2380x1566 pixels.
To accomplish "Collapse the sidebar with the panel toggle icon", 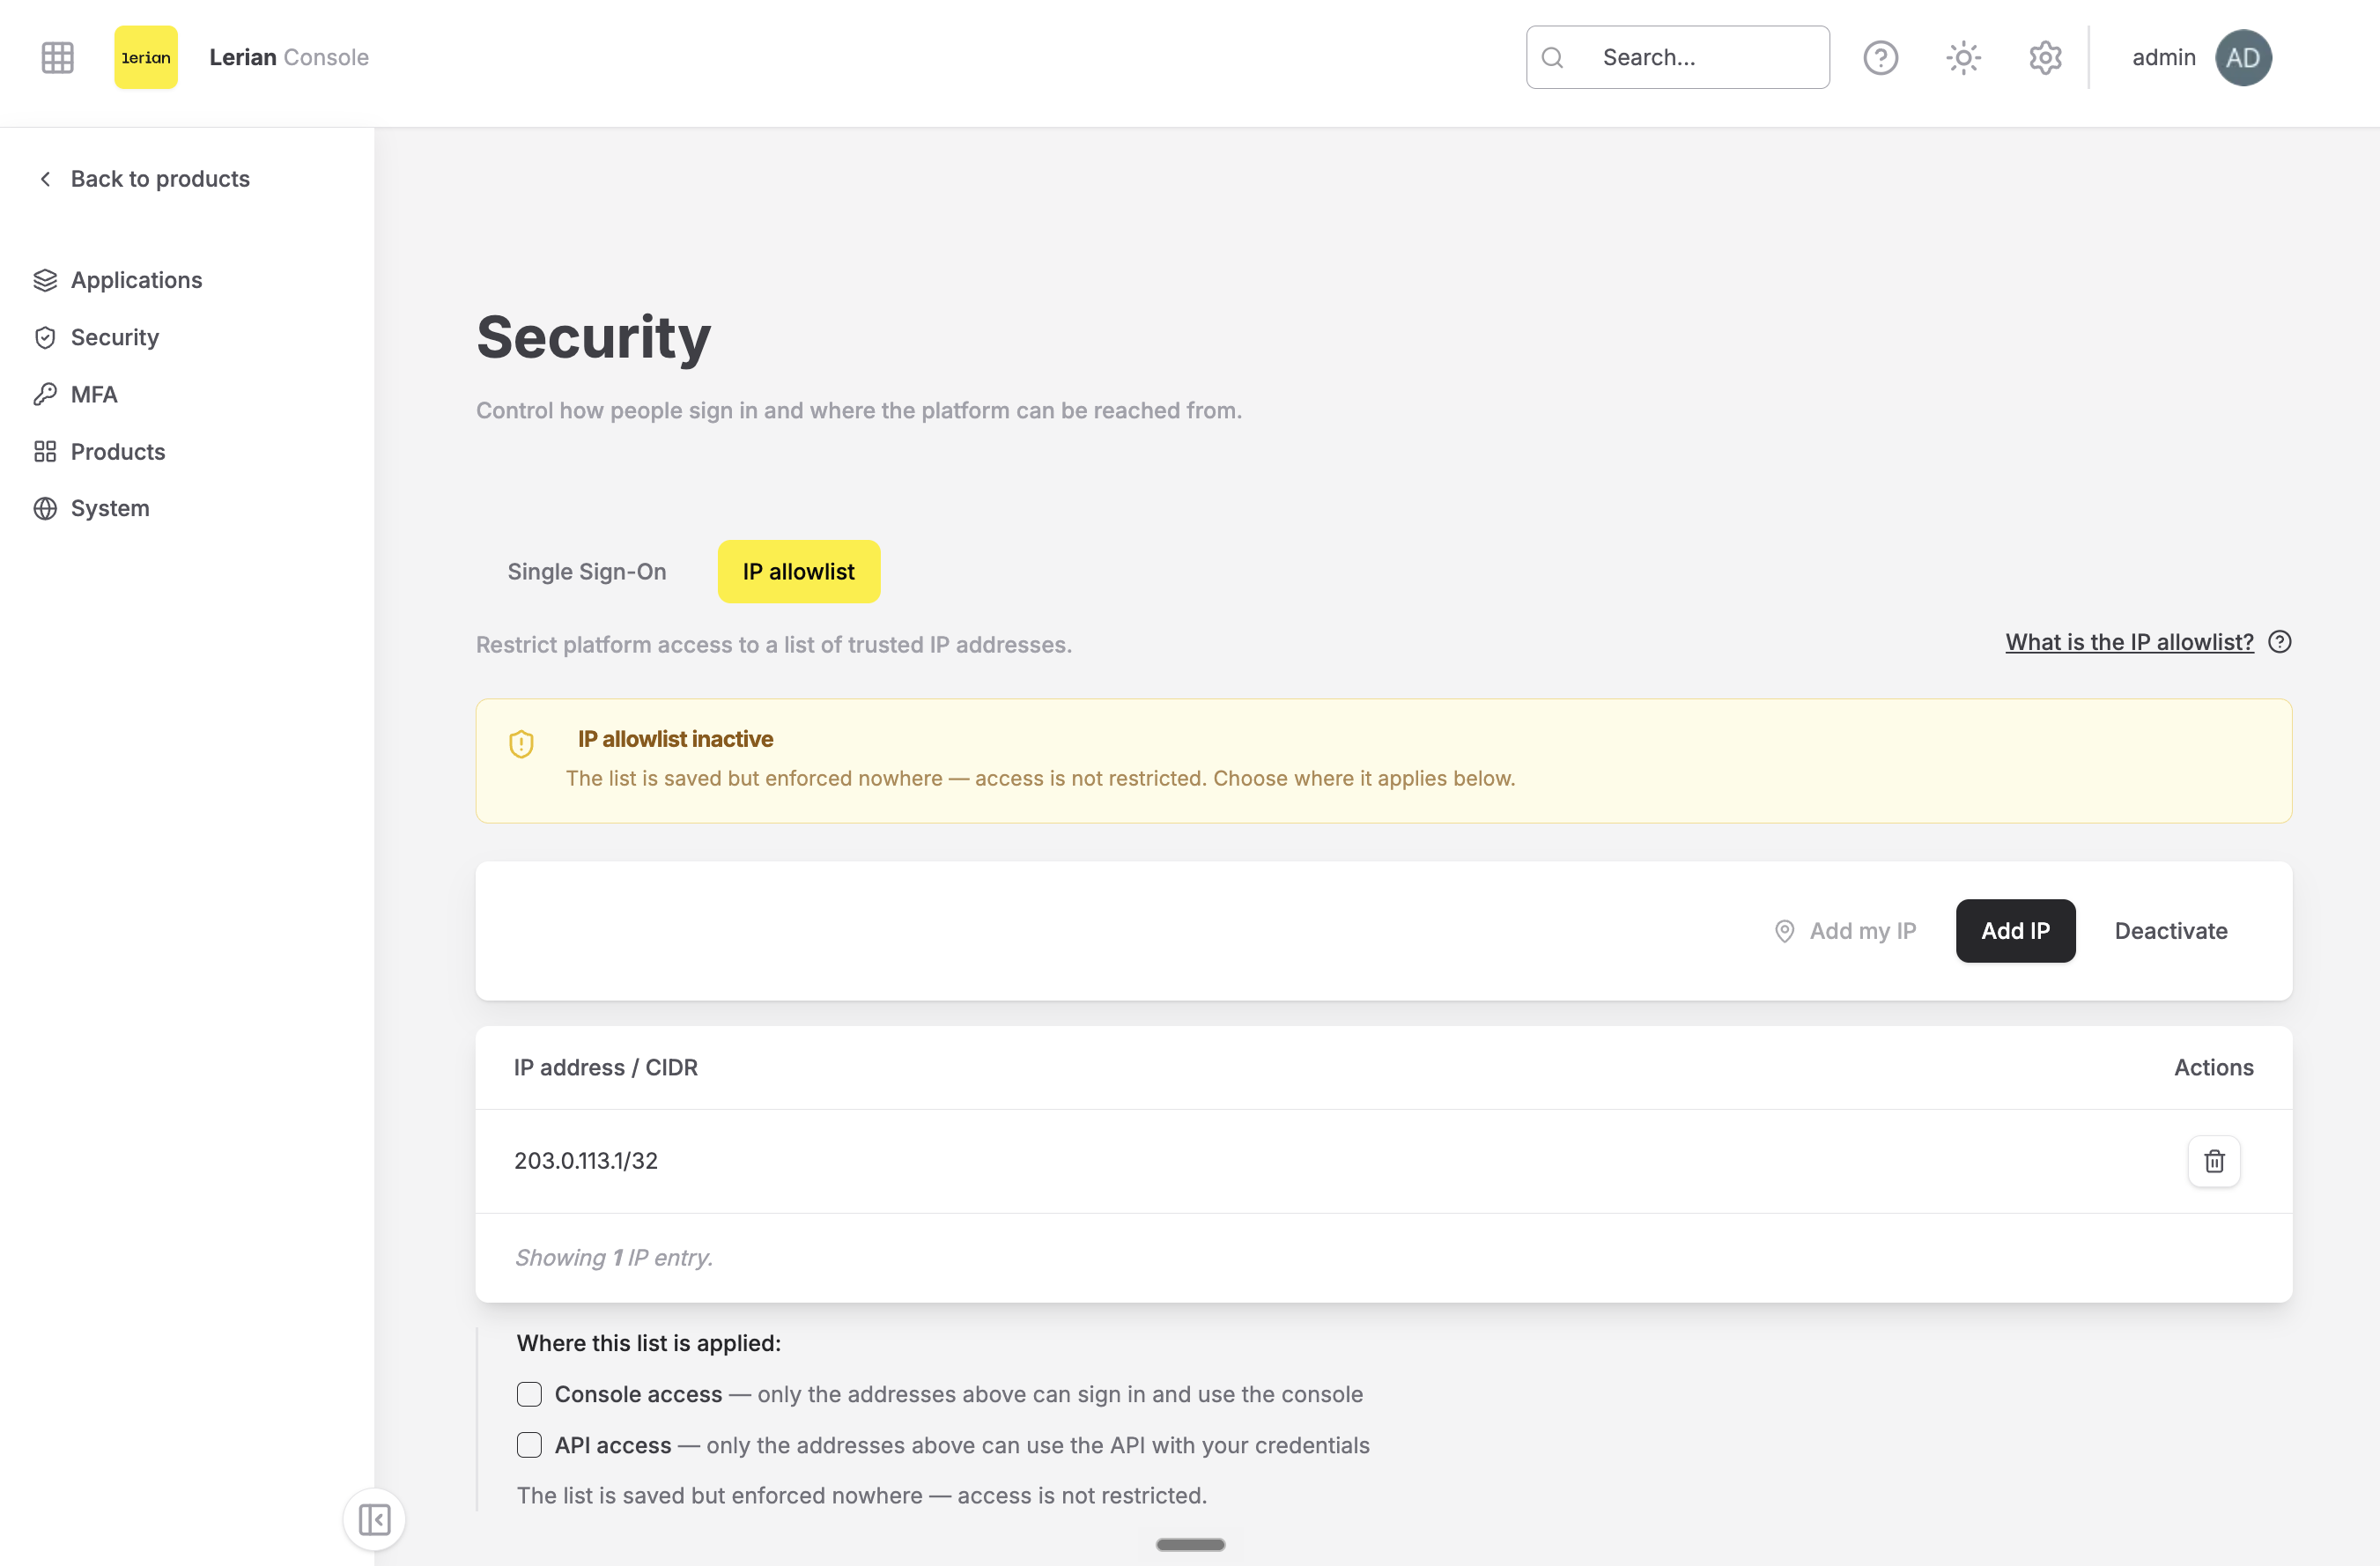I will click(x=374, y=1519).
